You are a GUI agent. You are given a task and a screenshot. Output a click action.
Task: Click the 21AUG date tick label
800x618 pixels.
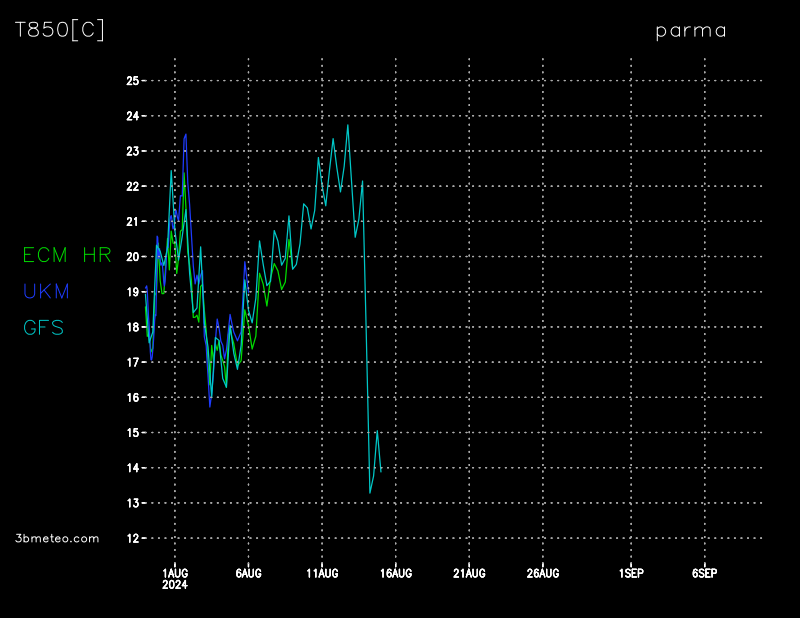(469, 573)
